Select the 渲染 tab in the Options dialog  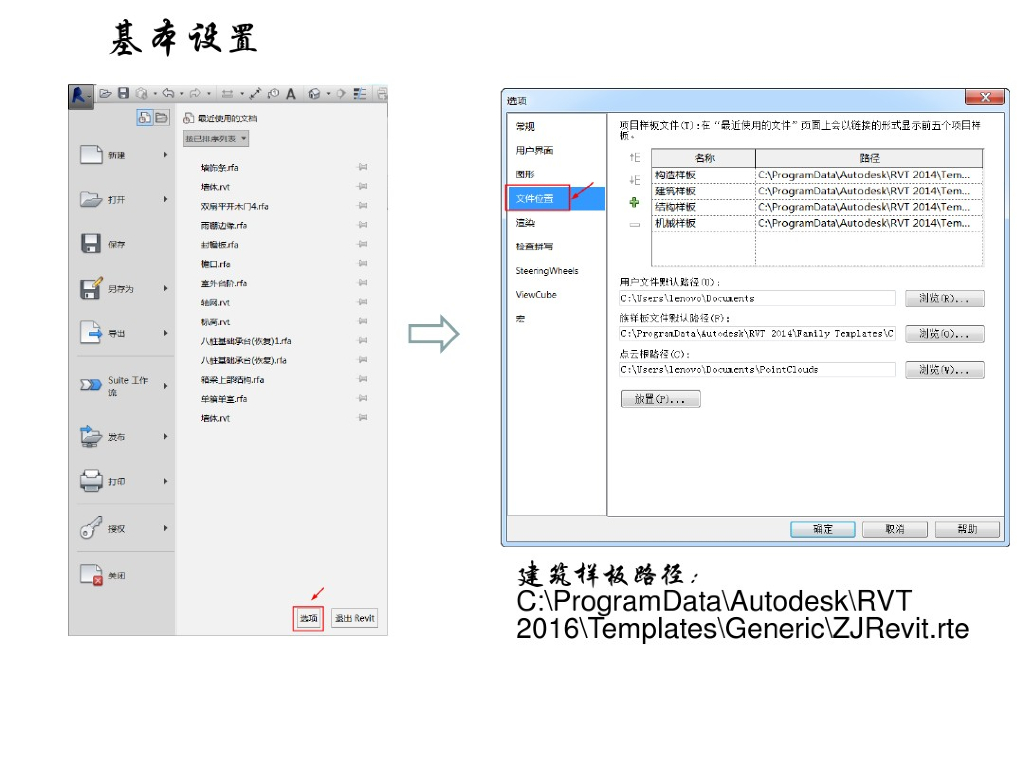pos(556,223)
